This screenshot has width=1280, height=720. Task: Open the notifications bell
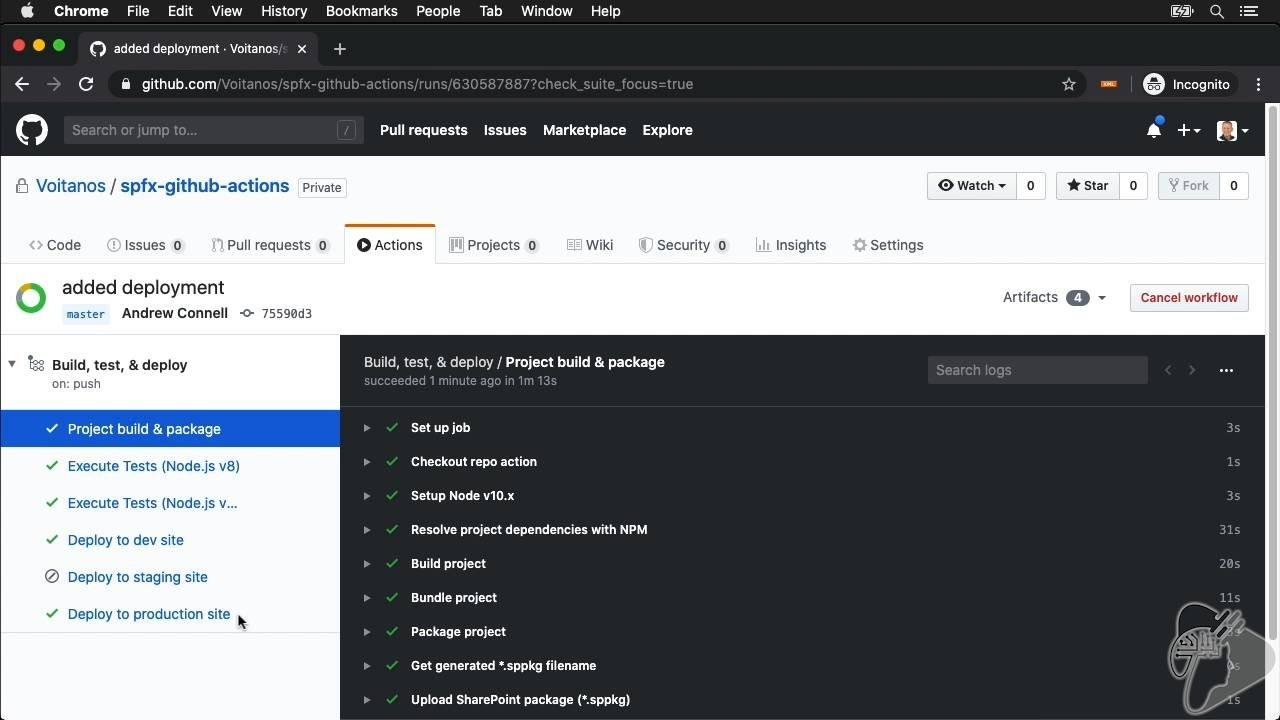point(1154,130)
